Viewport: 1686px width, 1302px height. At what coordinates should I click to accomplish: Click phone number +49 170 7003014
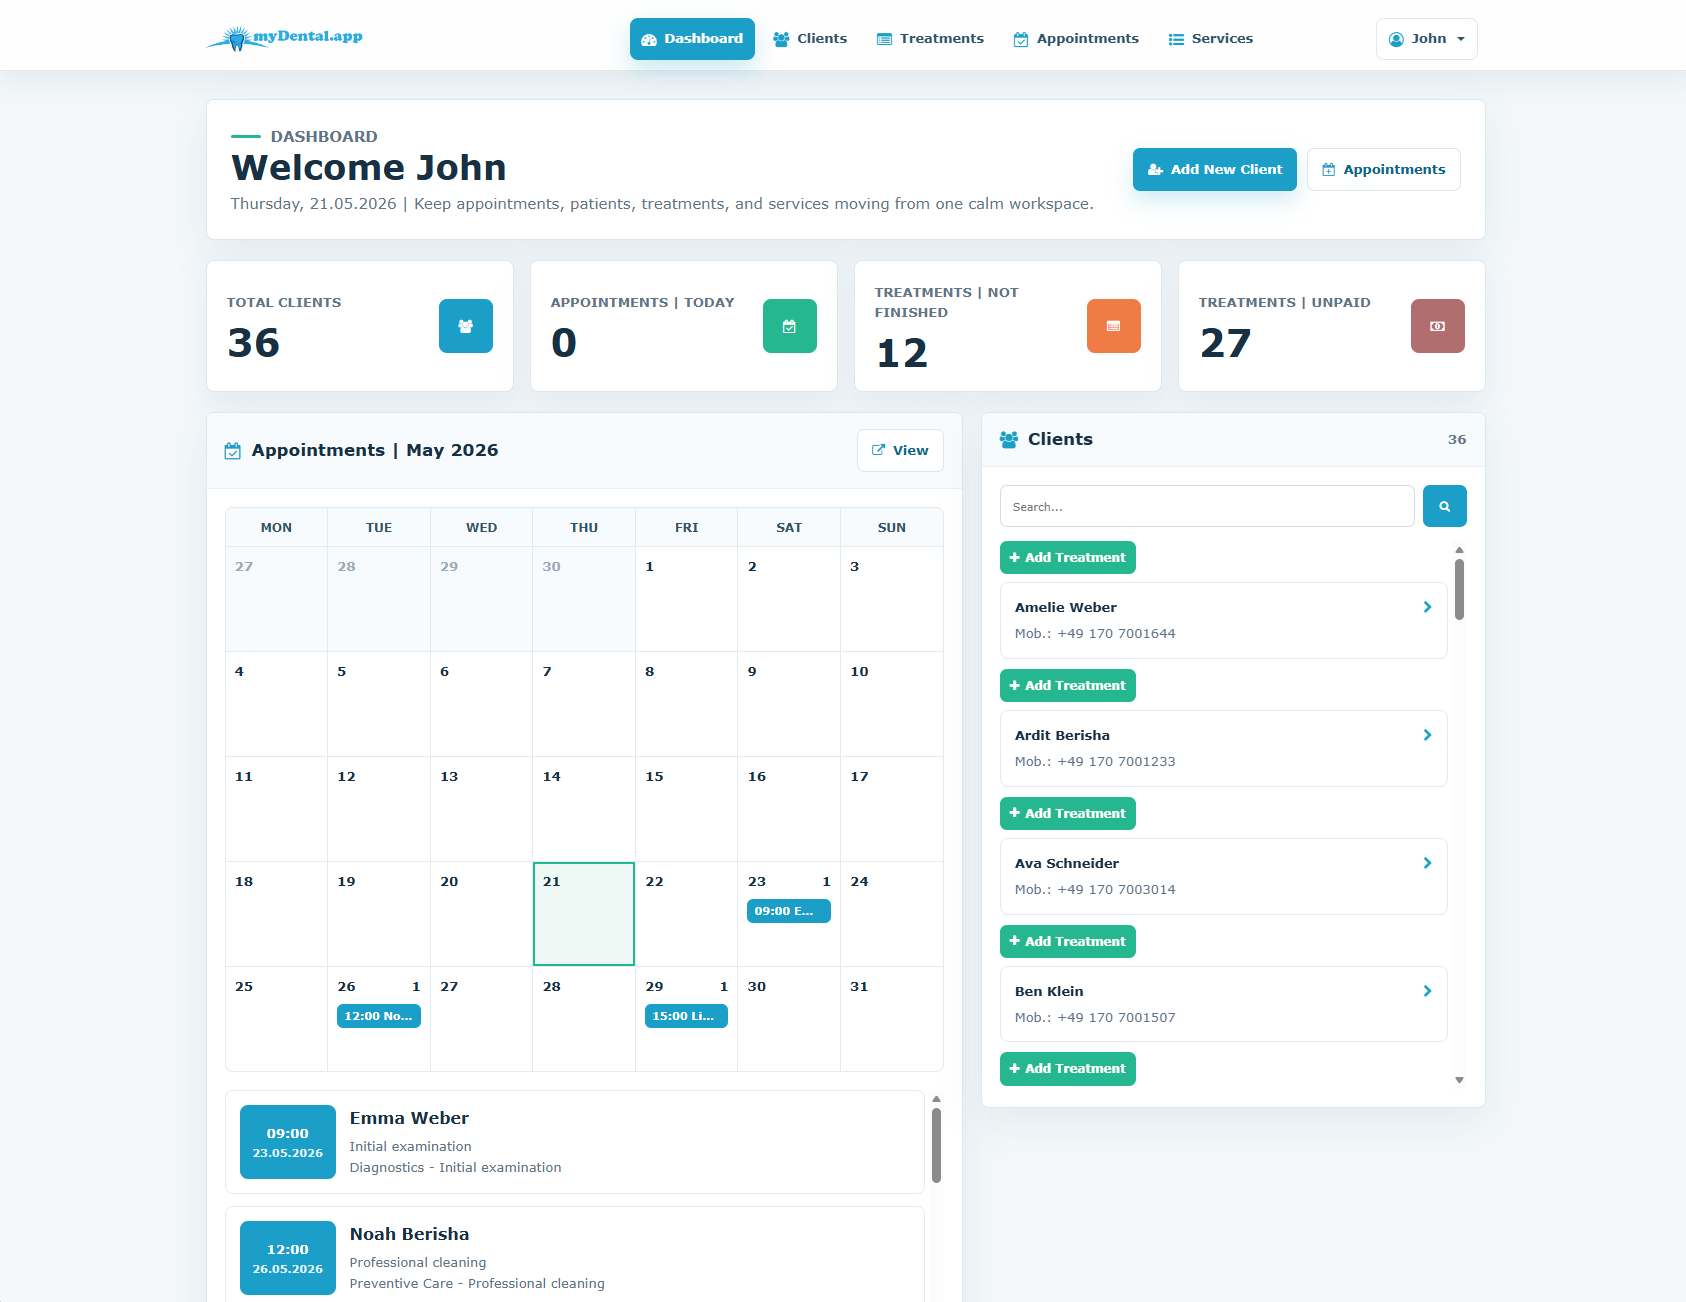coord(1116,890)
